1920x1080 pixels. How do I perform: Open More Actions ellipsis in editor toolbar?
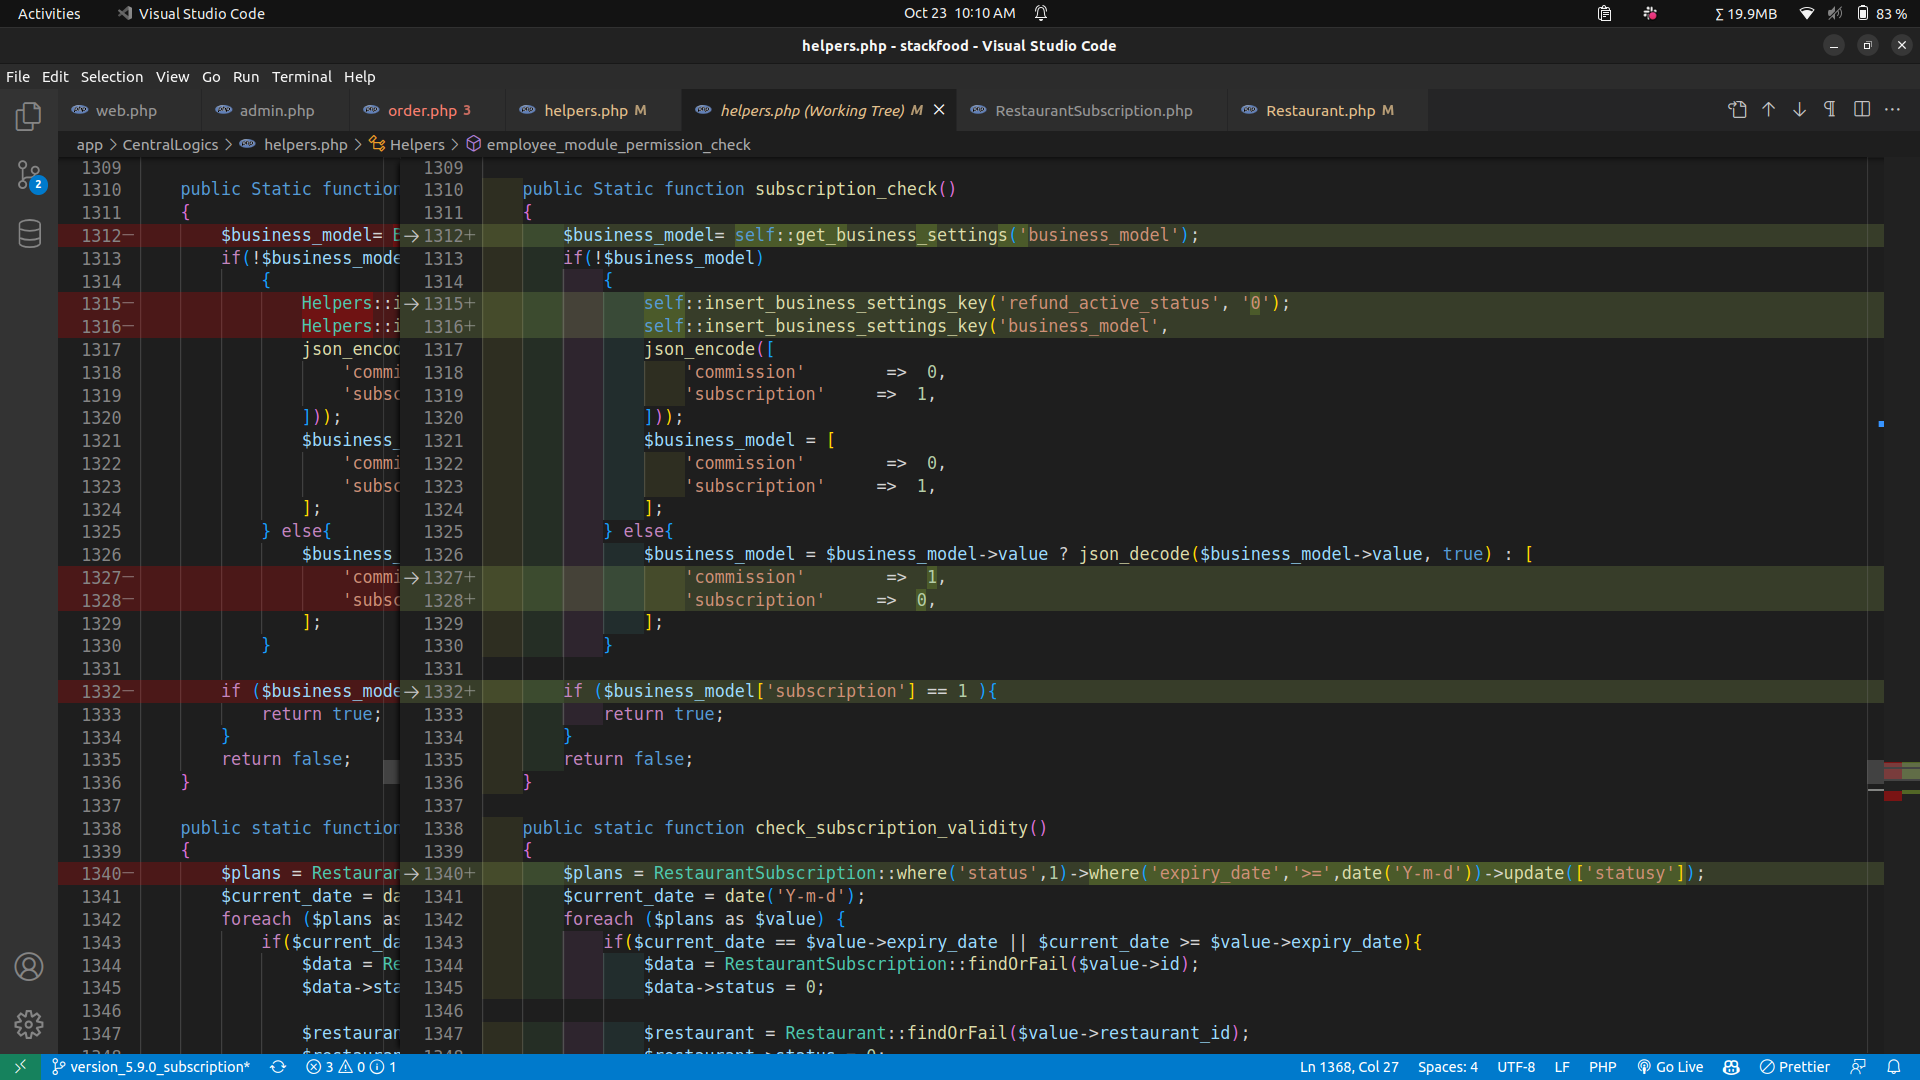point(1892,110)
